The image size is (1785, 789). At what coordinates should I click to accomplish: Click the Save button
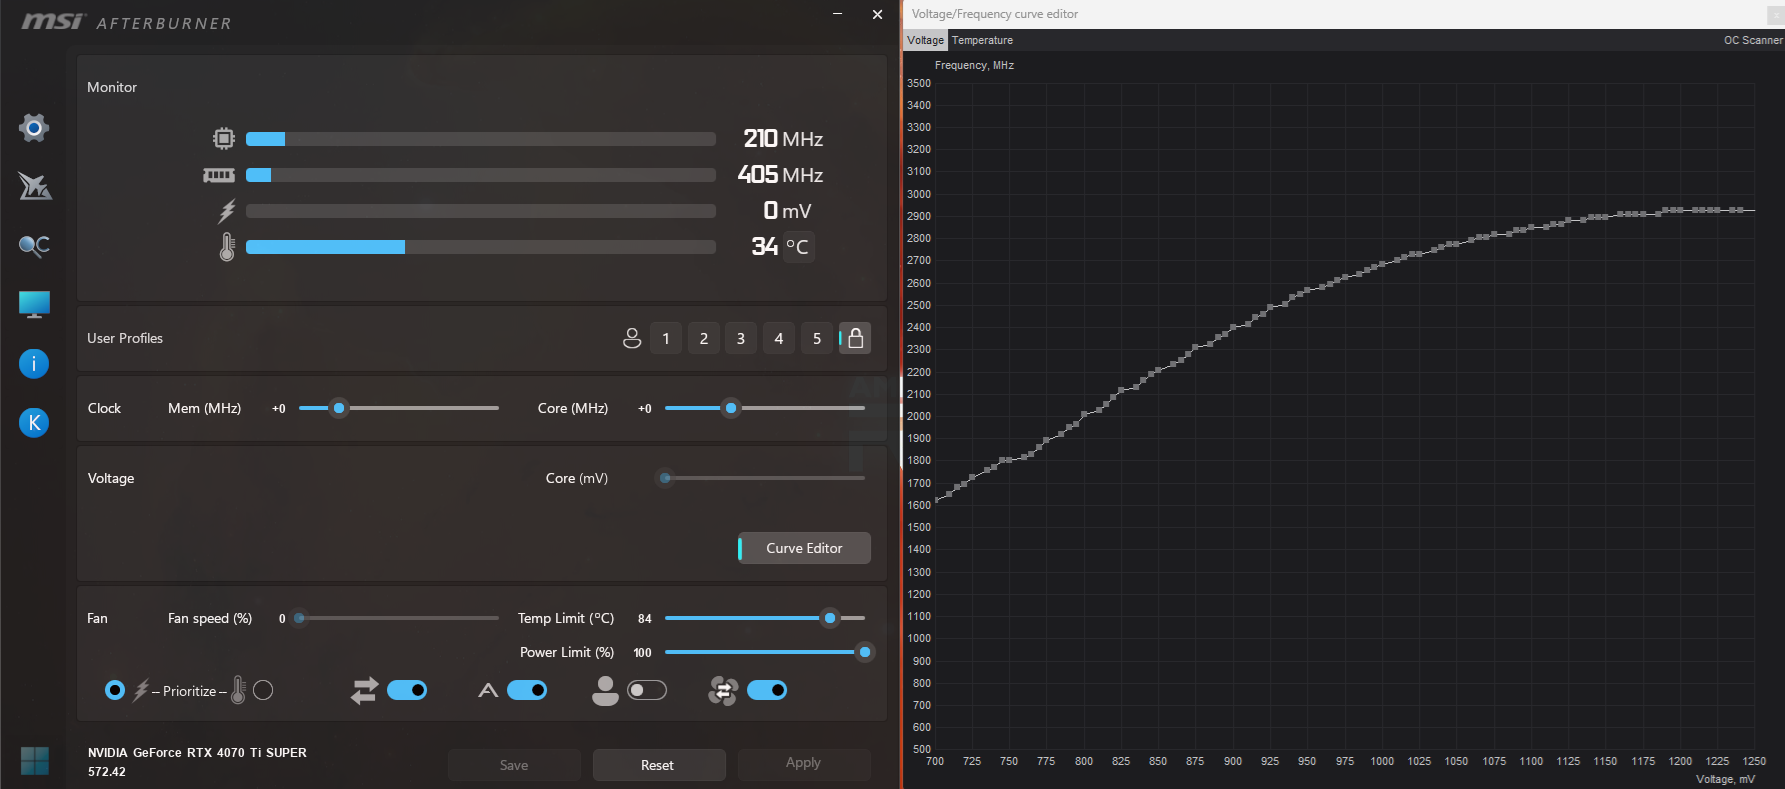click(x=514, y=765)
